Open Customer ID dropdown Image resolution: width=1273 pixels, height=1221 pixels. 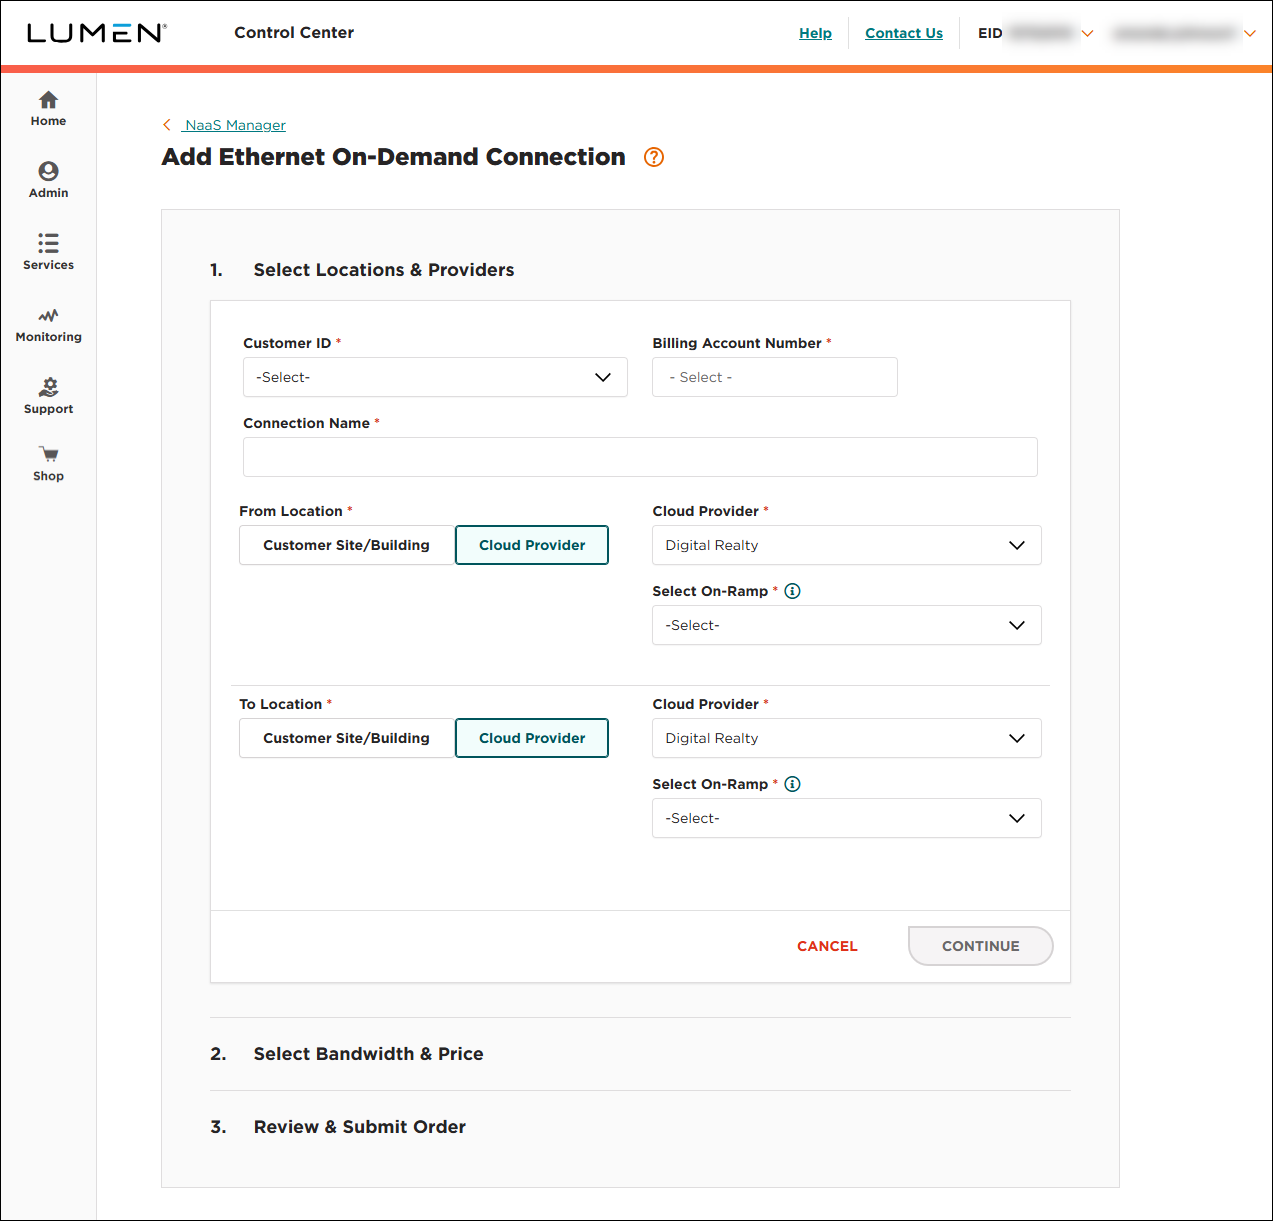click(x=435, y=377)
